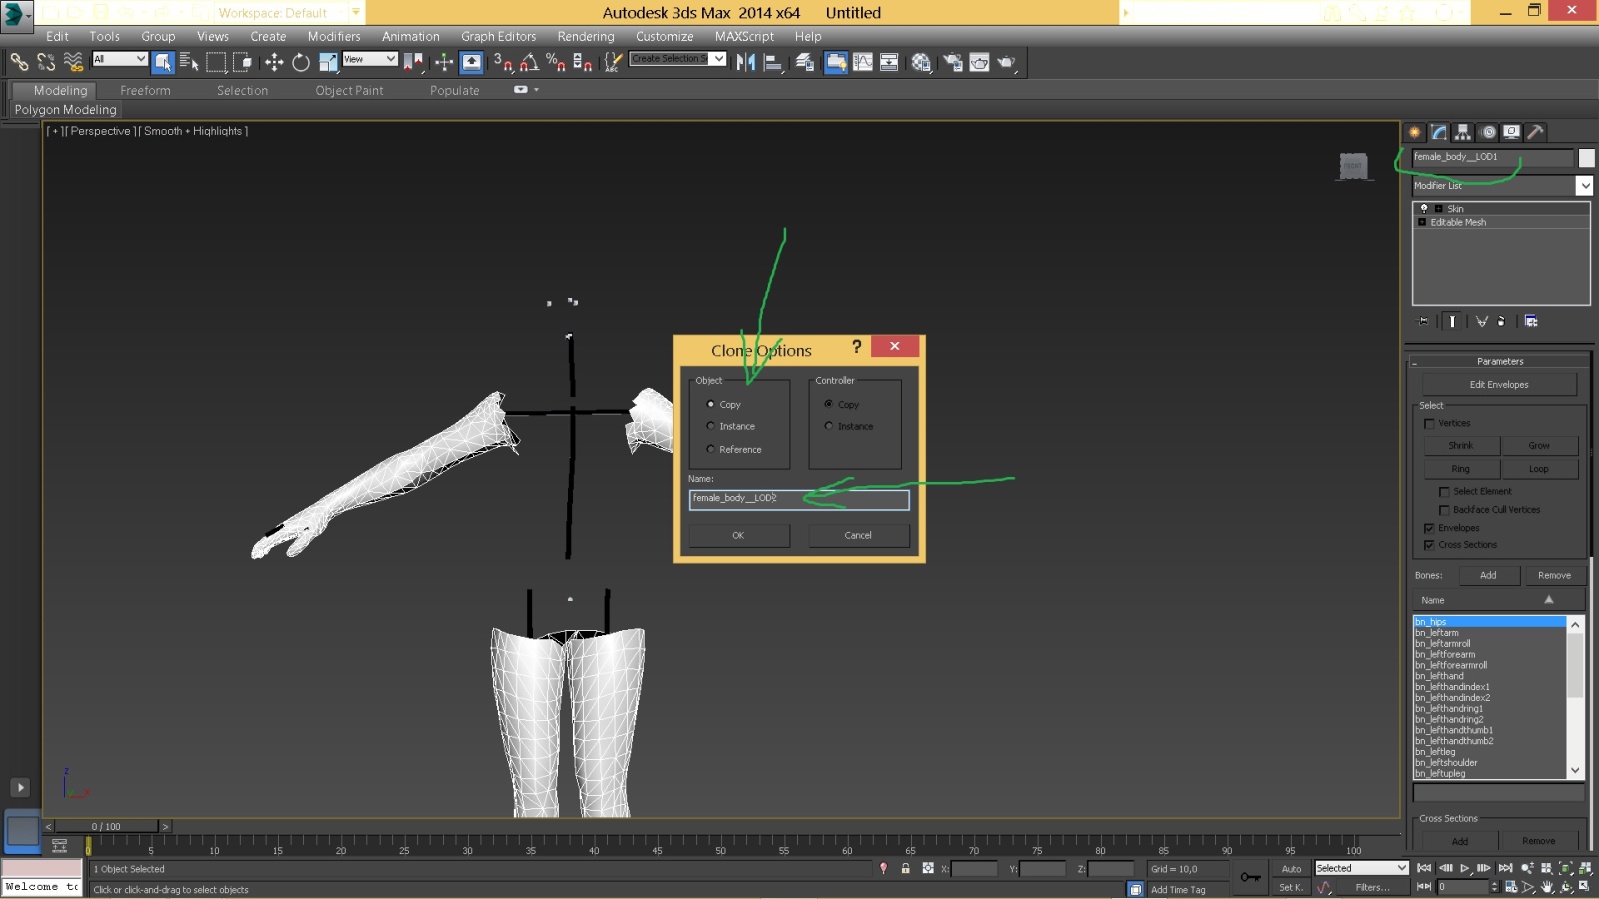Open the Hierarchy command panel tab

click(x=1463, y=132)
